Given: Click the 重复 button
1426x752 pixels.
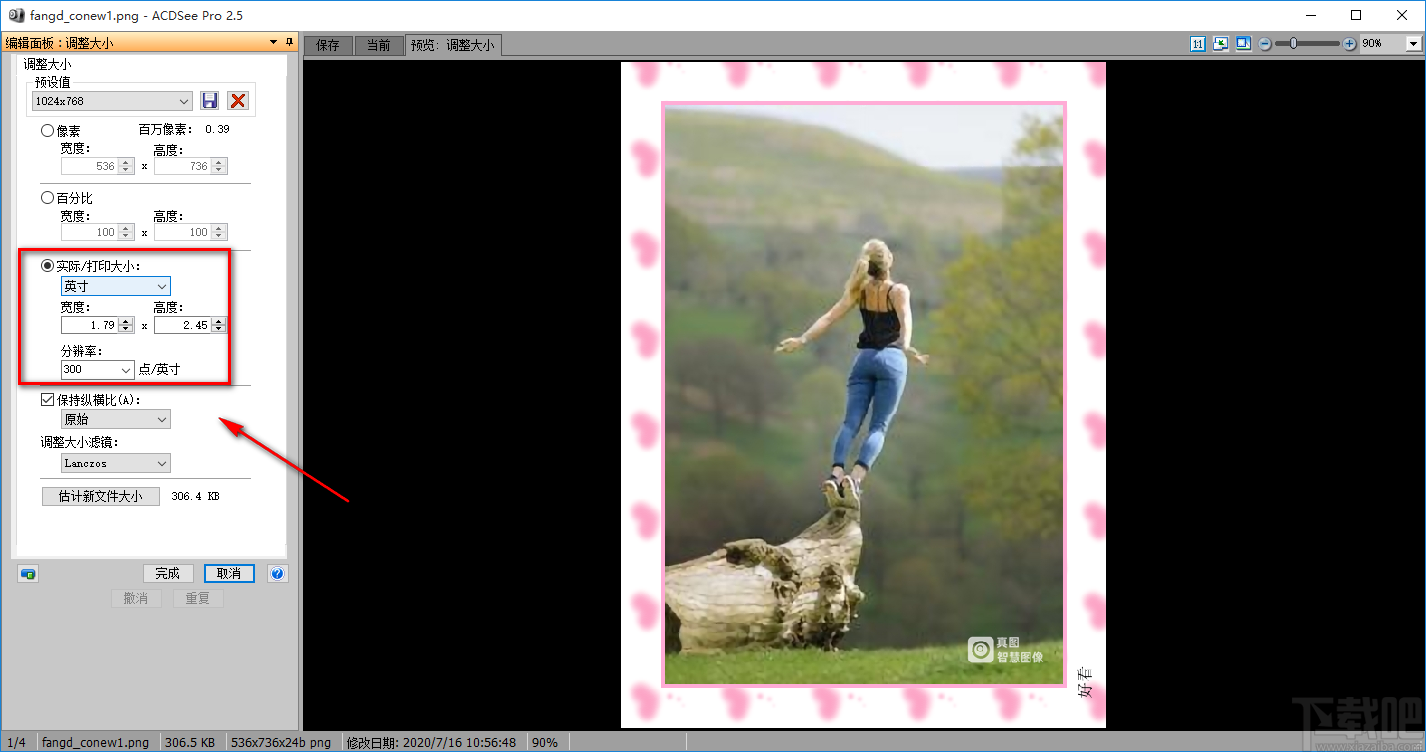Looking at the screenshot, I should [x=198, y=599].
